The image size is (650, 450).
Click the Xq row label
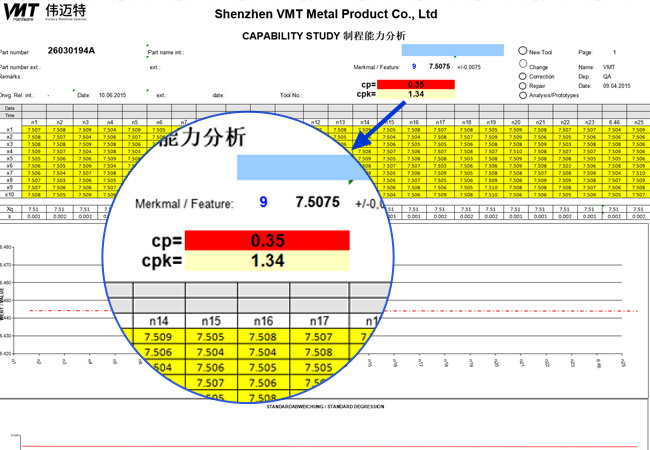[10, 210]
